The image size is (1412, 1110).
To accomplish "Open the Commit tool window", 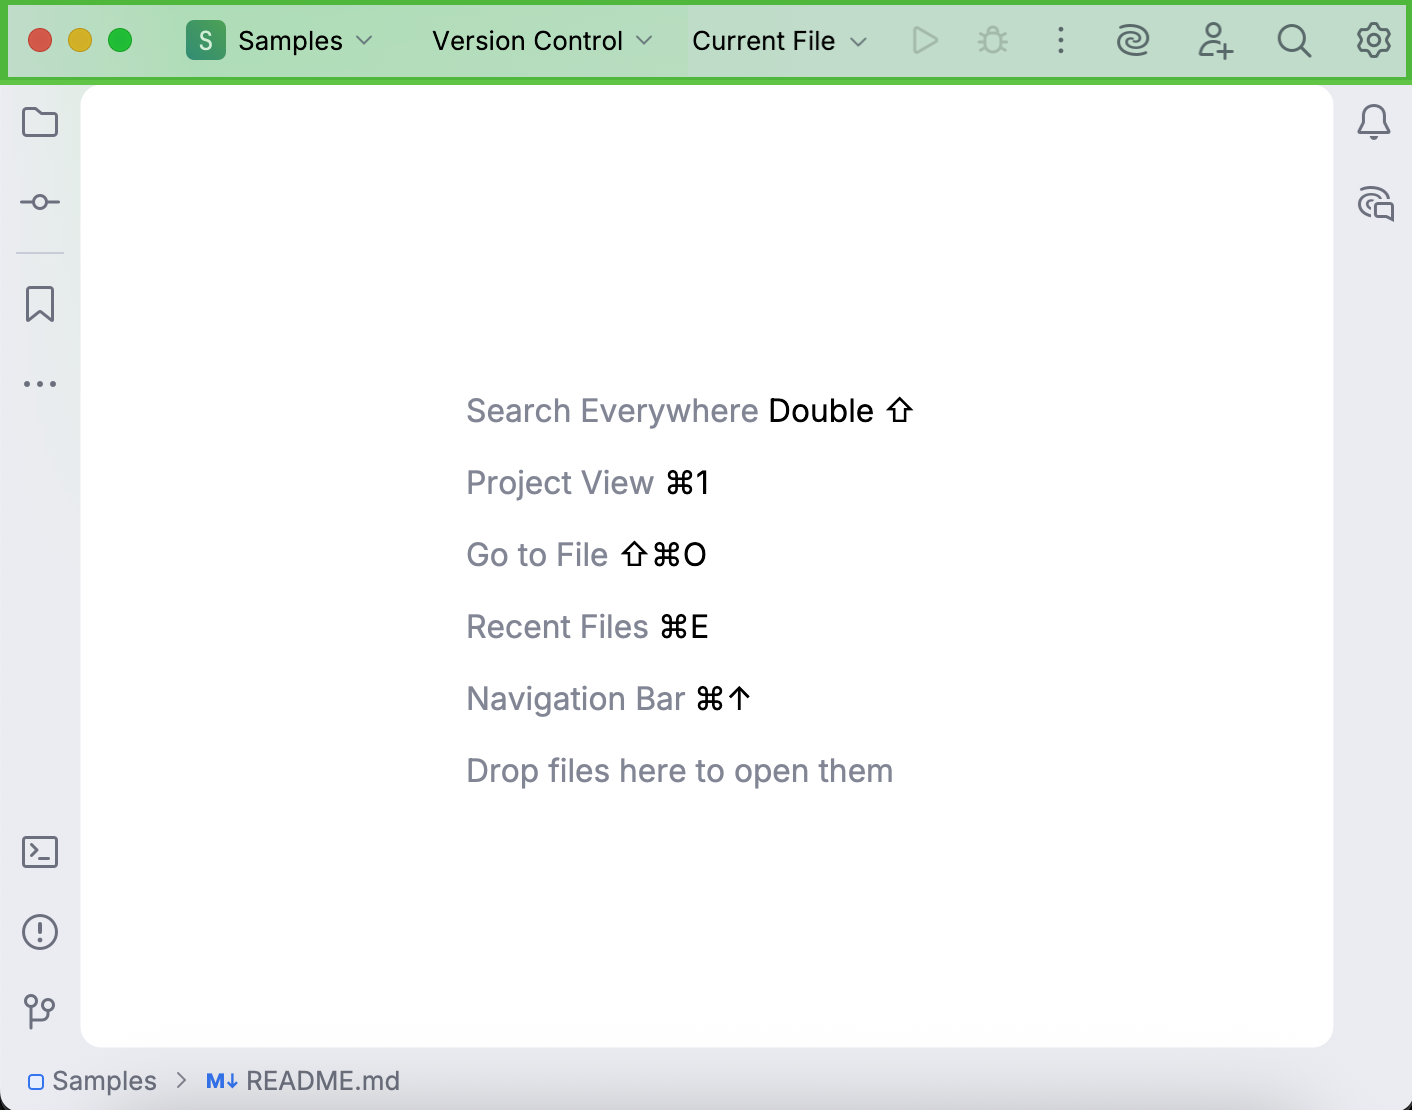I will [x=40, y=202].
